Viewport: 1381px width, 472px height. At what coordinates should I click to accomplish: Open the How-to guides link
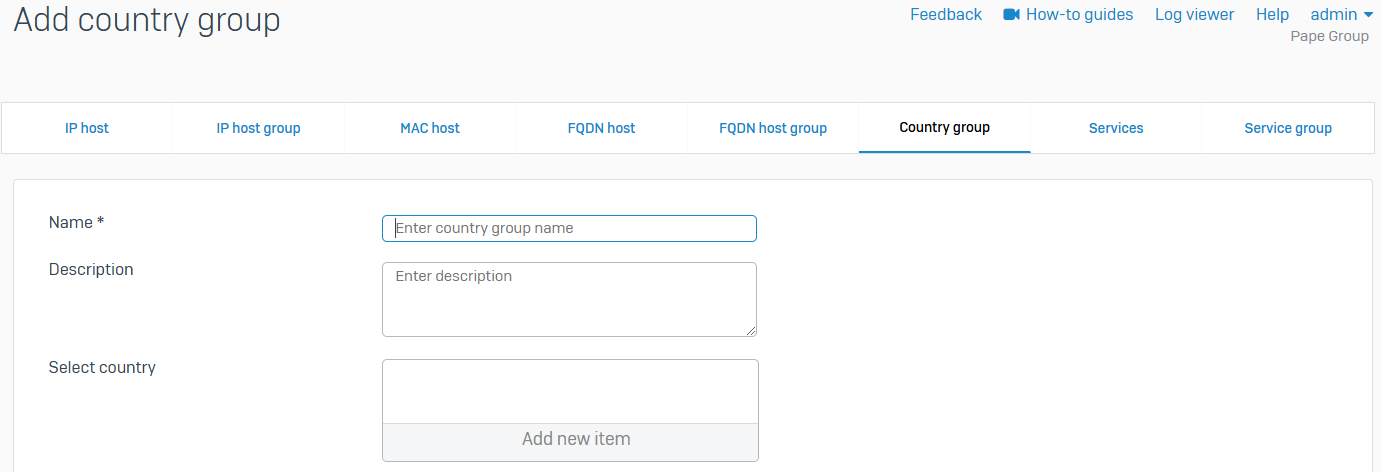coord(1079,15)
